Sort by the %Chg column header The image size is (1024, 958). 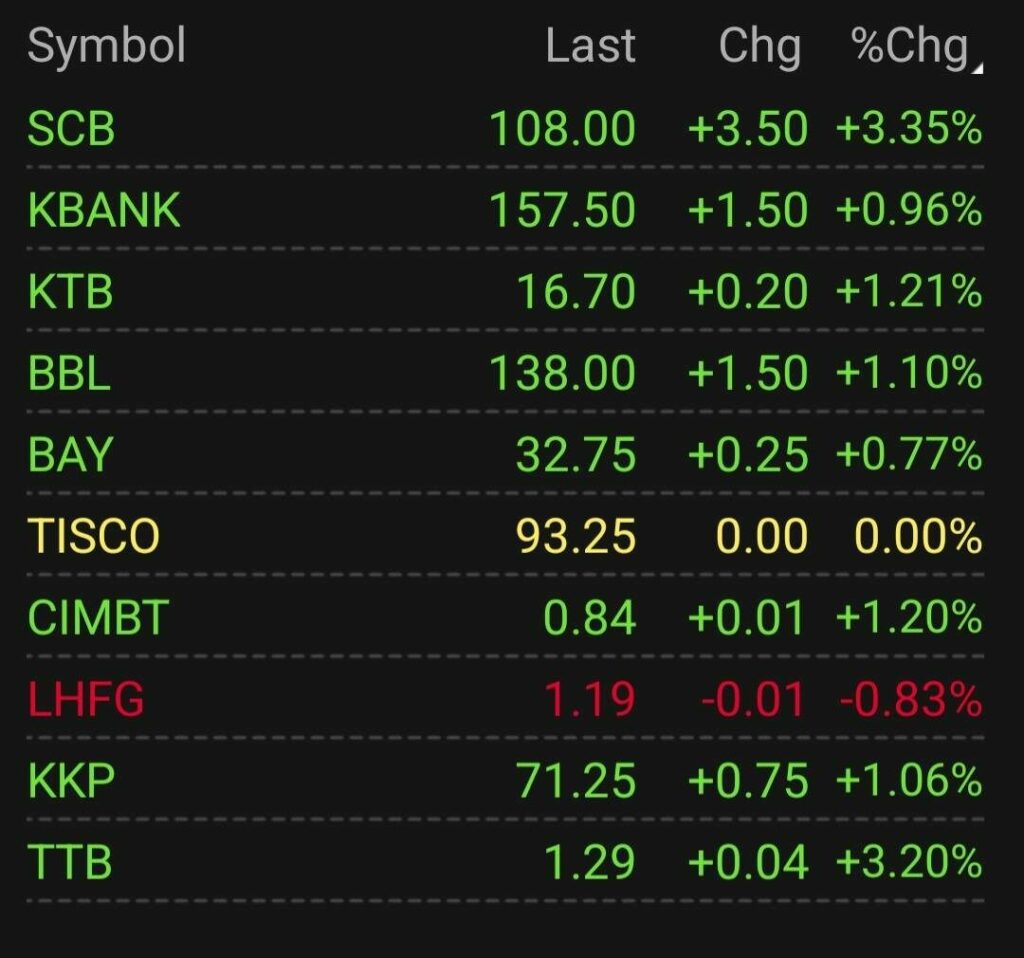coord(910,47)
